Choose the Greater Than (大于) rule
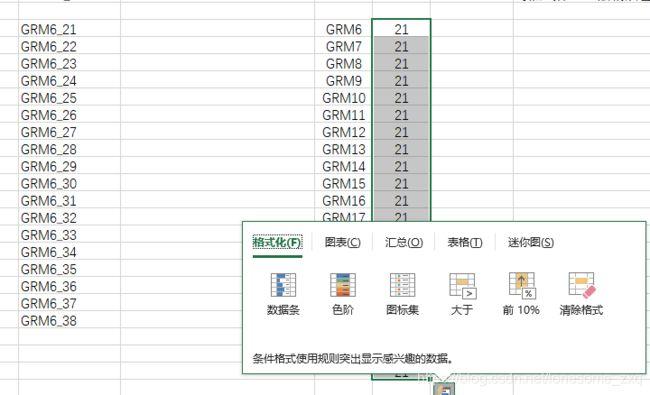 pyautogui.click(x=462, y=294)
